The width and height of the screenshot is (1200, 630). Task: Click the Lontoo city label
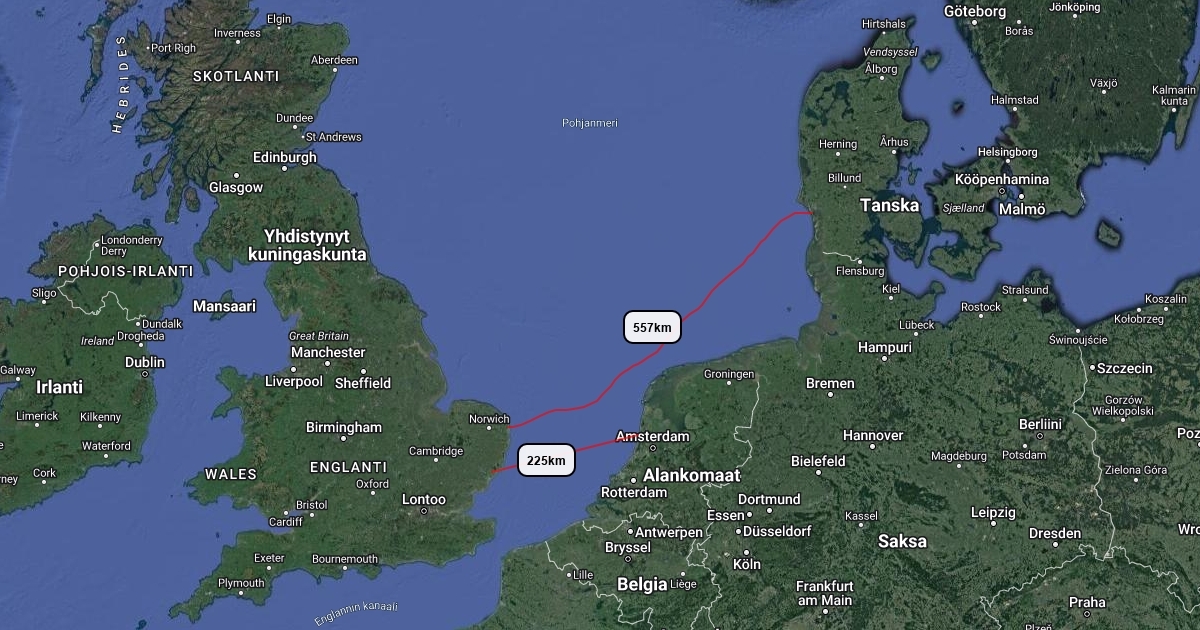pyautogui.click(x=424, y=499)
